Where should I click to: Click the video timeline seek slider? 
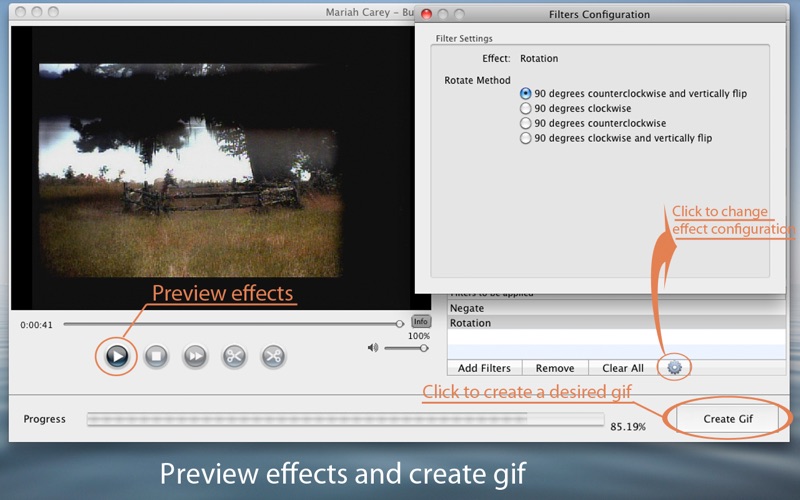[230, 323]
